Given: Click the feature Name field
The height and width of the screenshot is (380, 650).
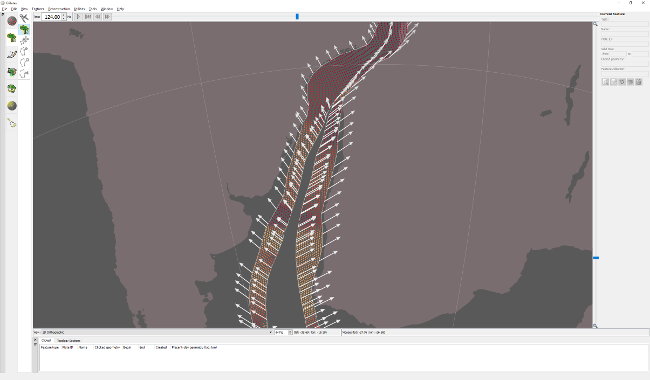Looking at the screenshot, I should (x=624, y=34).
